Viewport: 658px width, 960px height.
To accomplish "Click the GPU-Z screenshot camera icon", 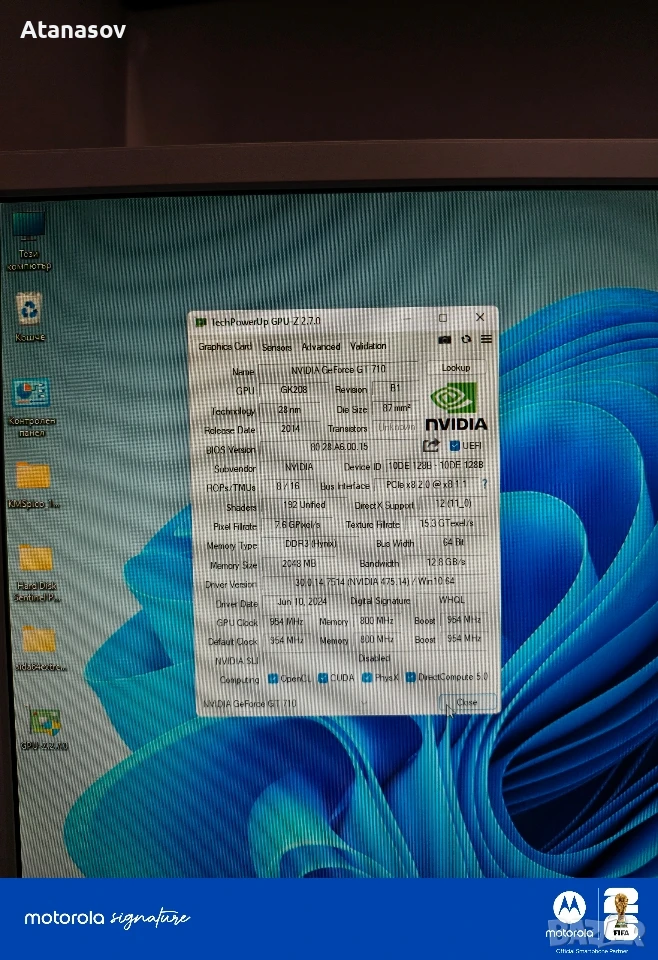I will click(444, 340).
